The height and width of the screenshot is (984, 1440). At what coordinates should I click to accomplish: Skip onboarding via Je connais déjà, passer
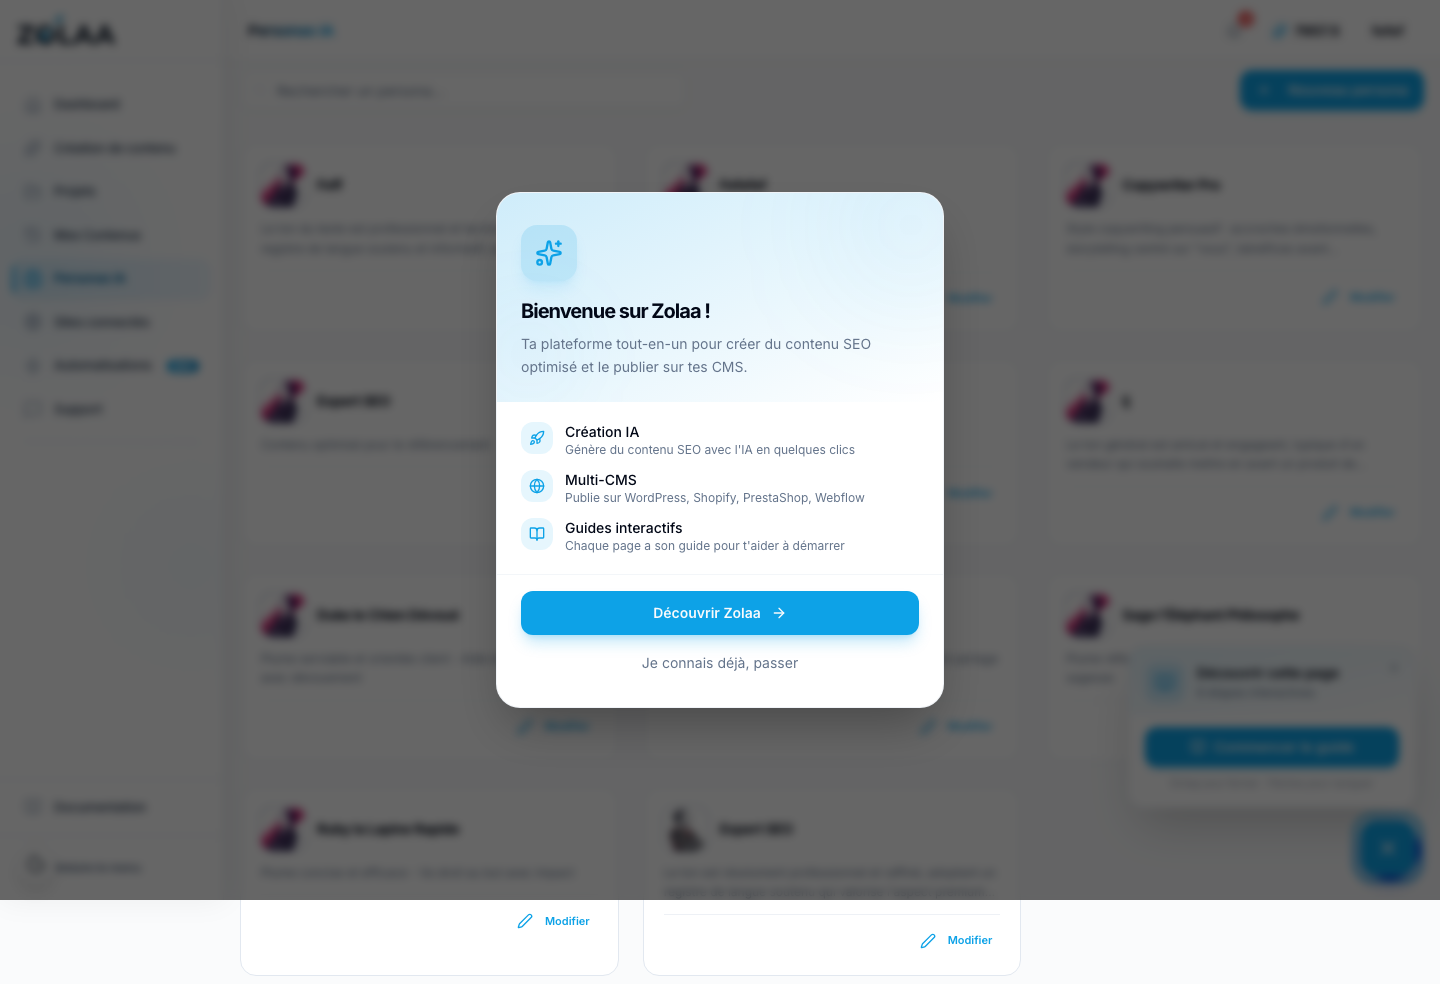(x=720, y=663)
